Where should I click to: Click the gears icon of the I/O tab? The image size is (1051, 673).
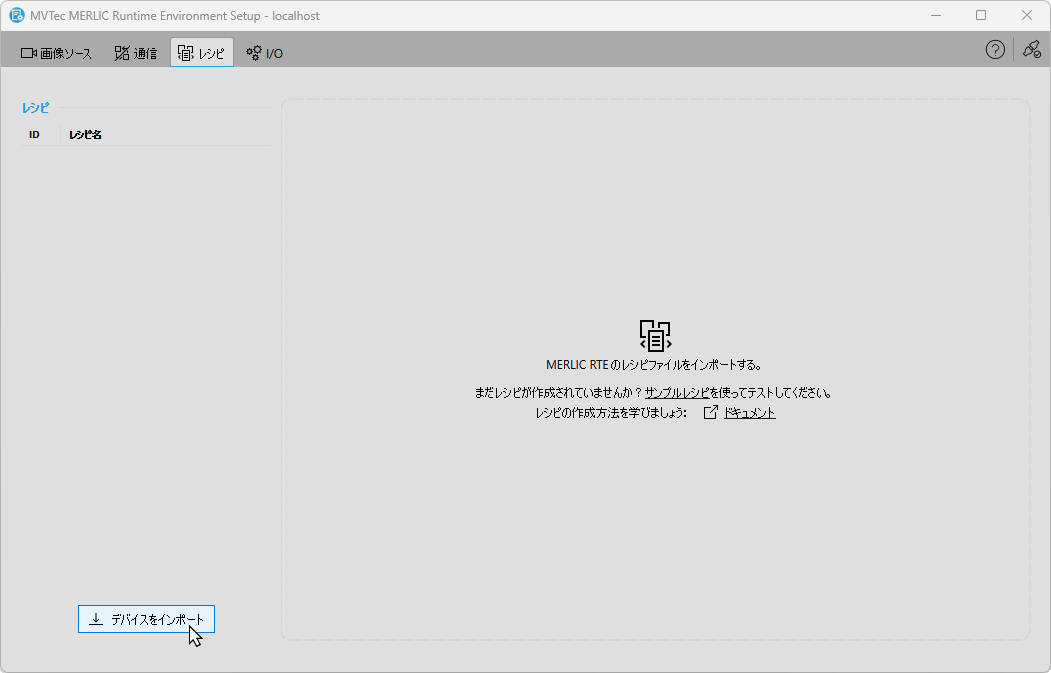pyautogui.click(x=254, y=53)
